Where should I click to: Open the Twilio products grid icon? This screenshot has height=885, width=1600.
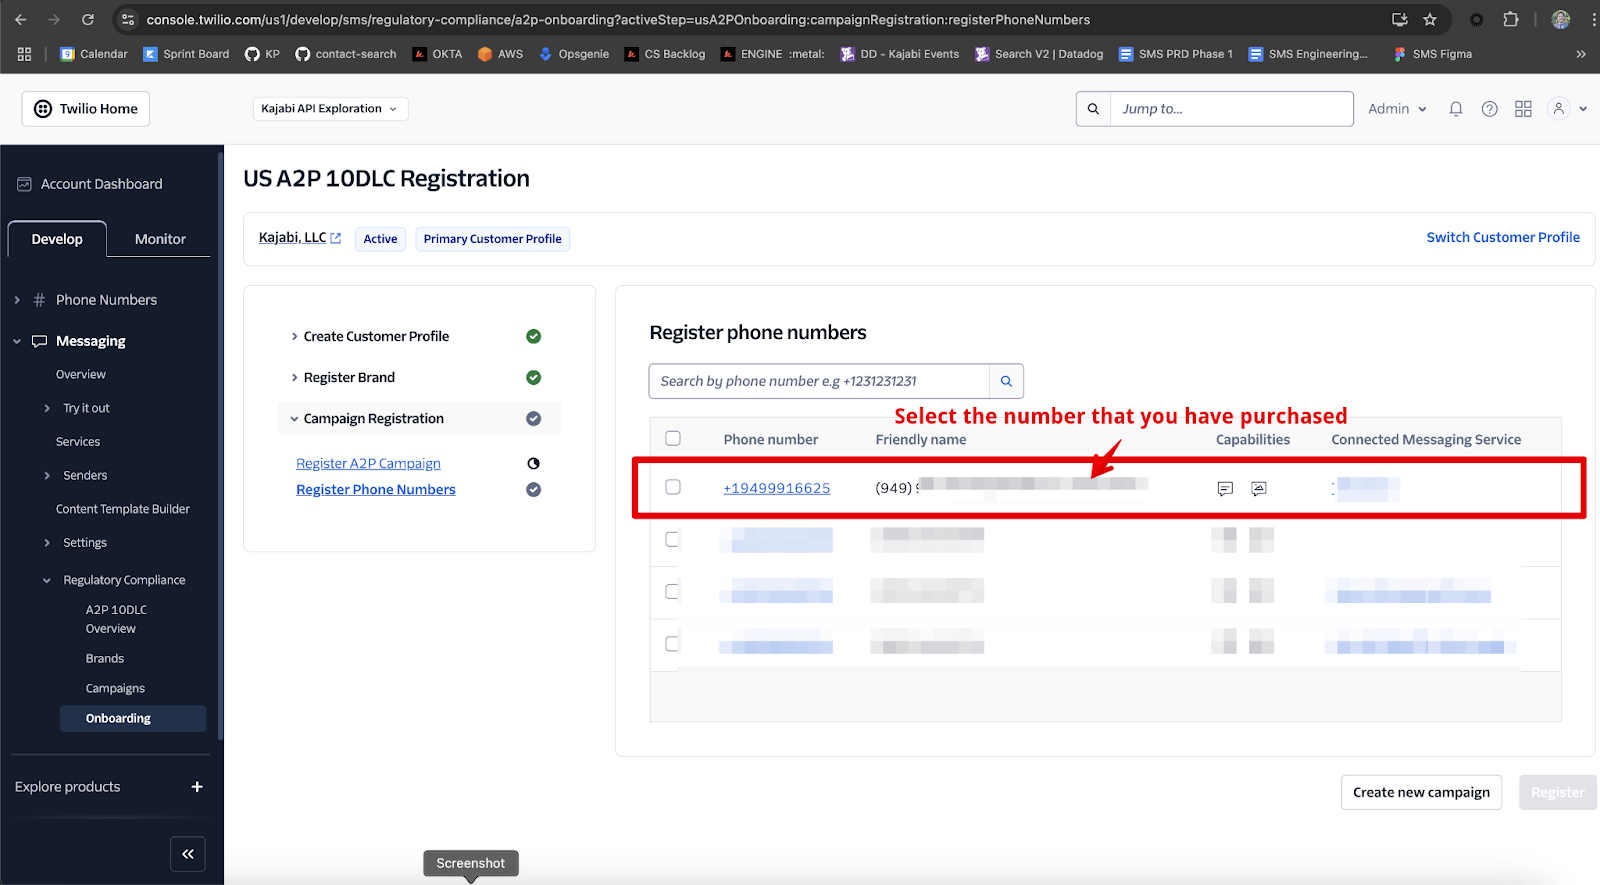1523,109
